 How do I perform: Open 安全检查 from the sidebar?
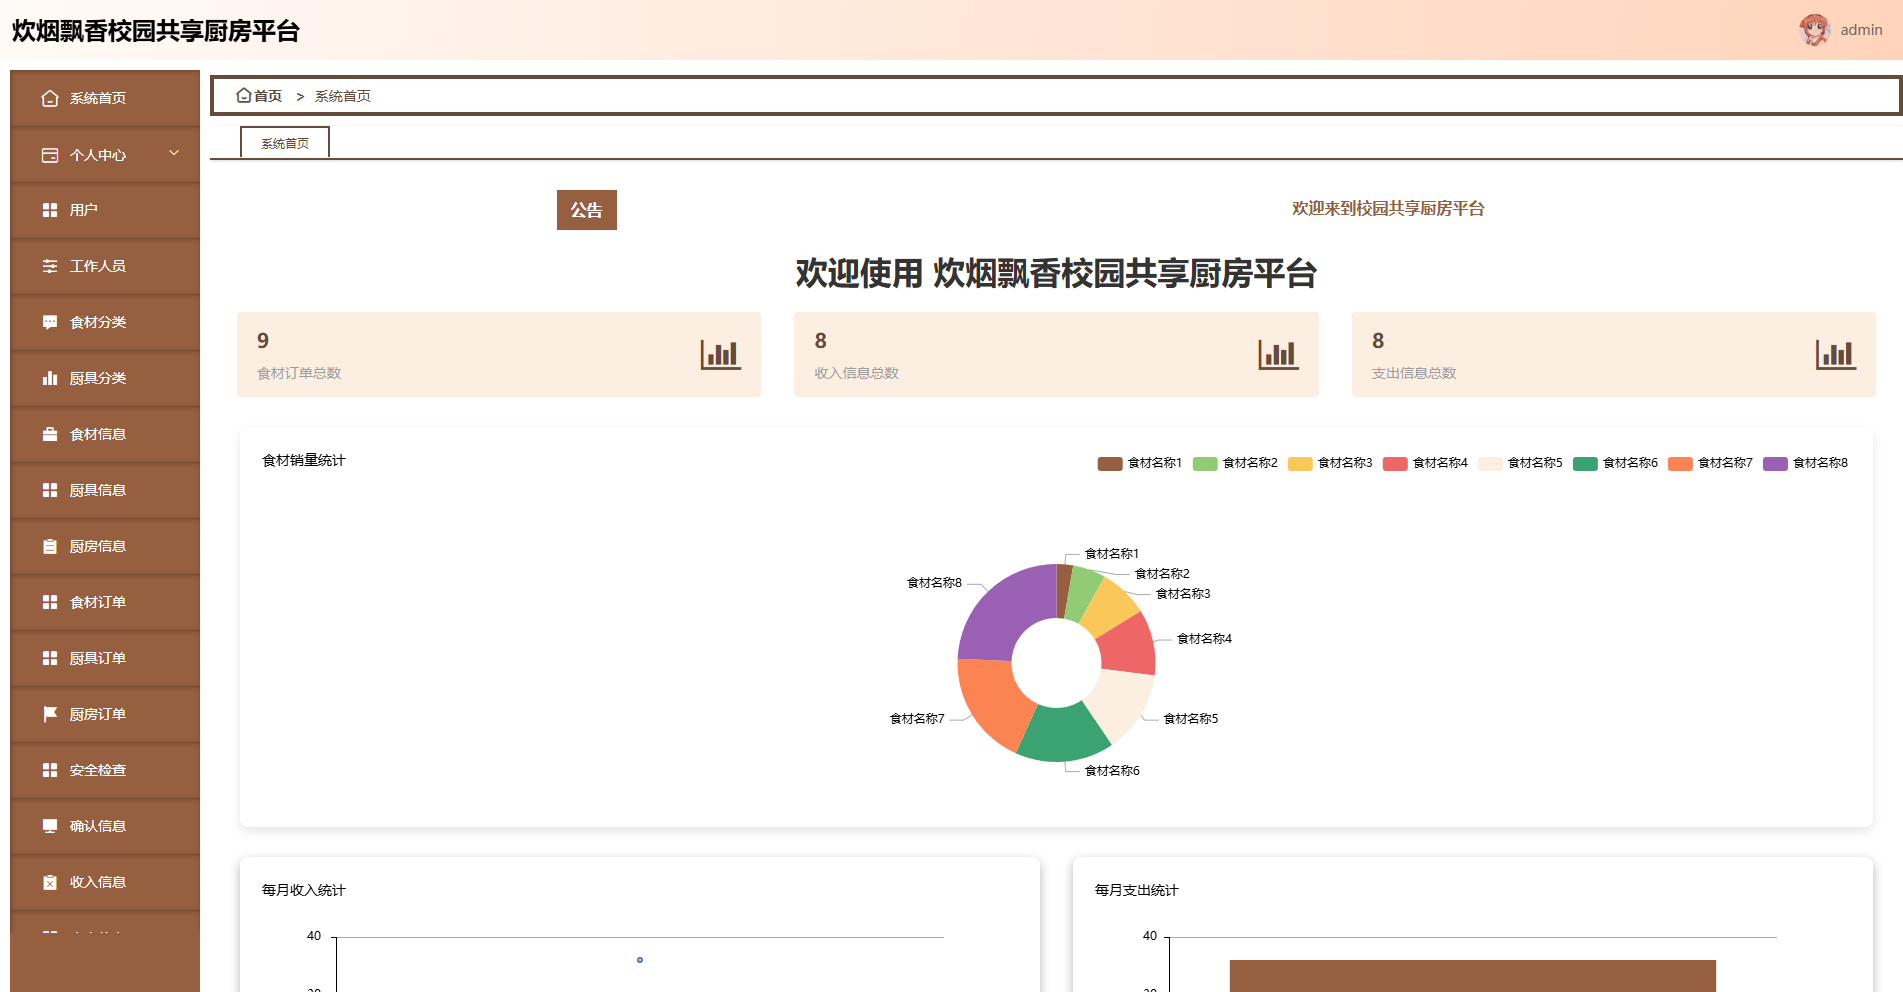[x=105, y=770]
